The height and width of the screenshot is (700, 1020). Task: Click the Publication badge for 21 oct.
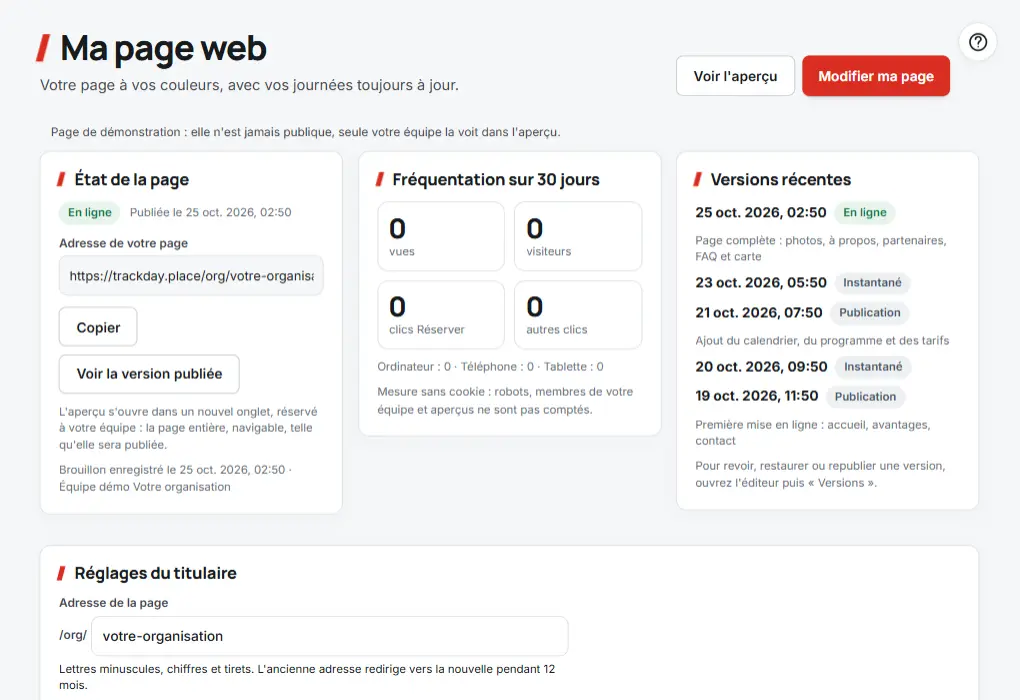pyautogui.click(x=870, y=313)
